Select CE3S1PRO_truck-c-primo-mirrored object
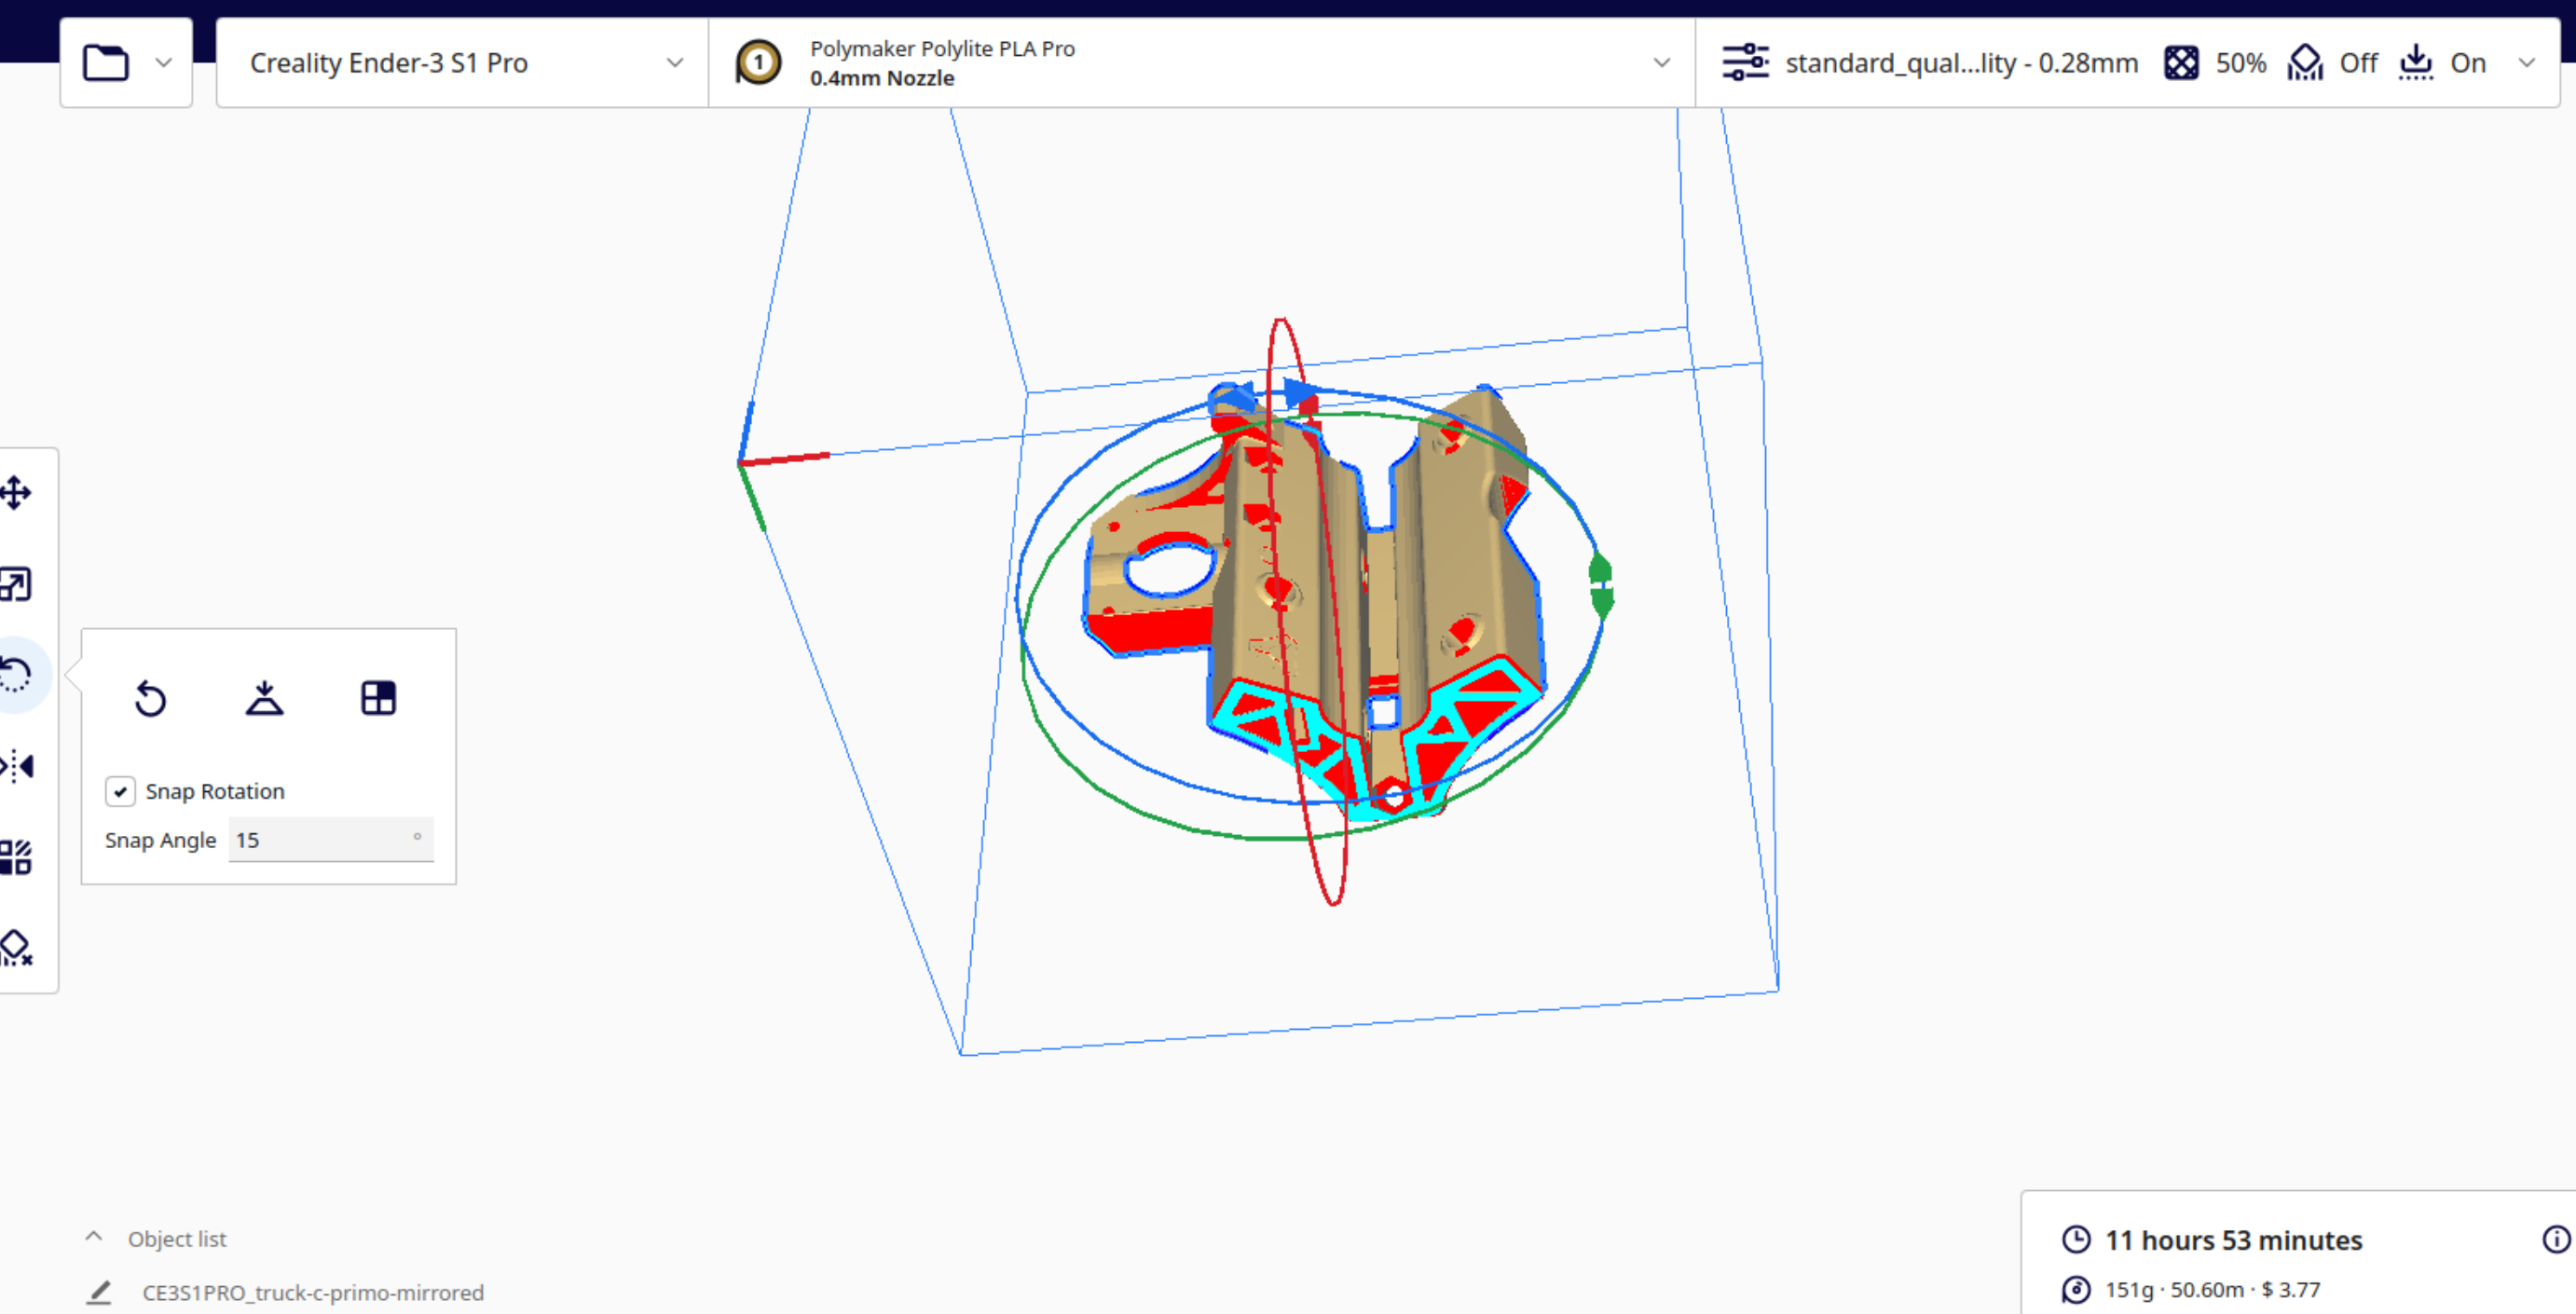 (x=313, y=1292)
